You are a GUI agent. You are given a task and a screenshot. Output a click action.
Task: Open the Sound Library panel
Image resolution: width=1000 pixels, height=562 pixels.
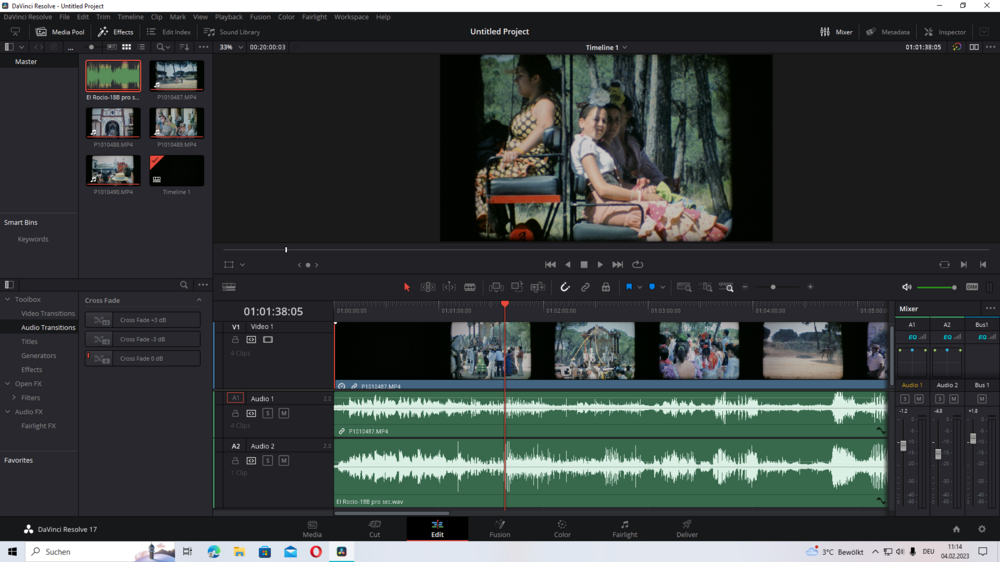point(232,32)
